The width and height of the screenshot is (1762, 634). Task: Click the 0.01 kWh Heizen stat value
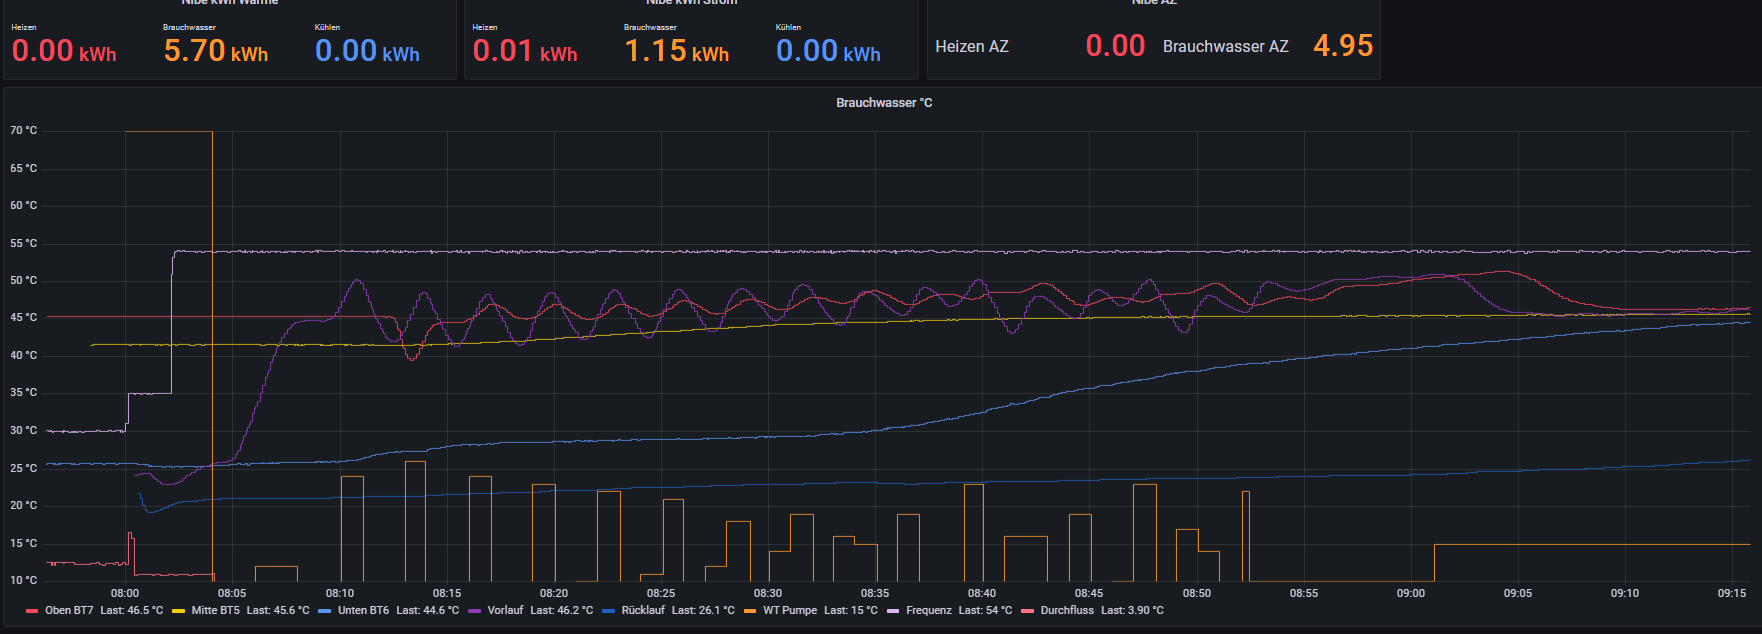[525, 50]
